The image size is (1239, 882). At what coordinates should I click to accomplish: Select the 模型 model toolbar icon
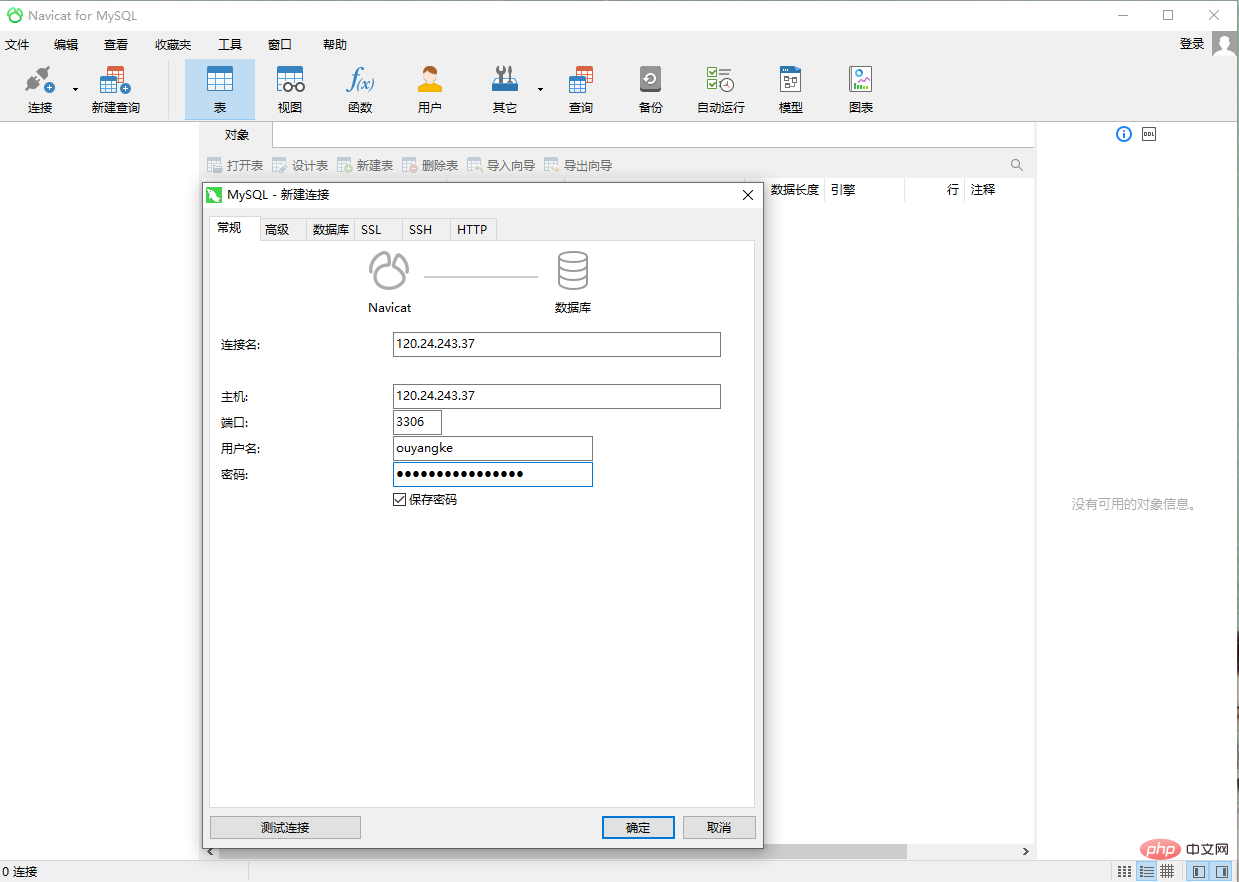coord(791,89)
